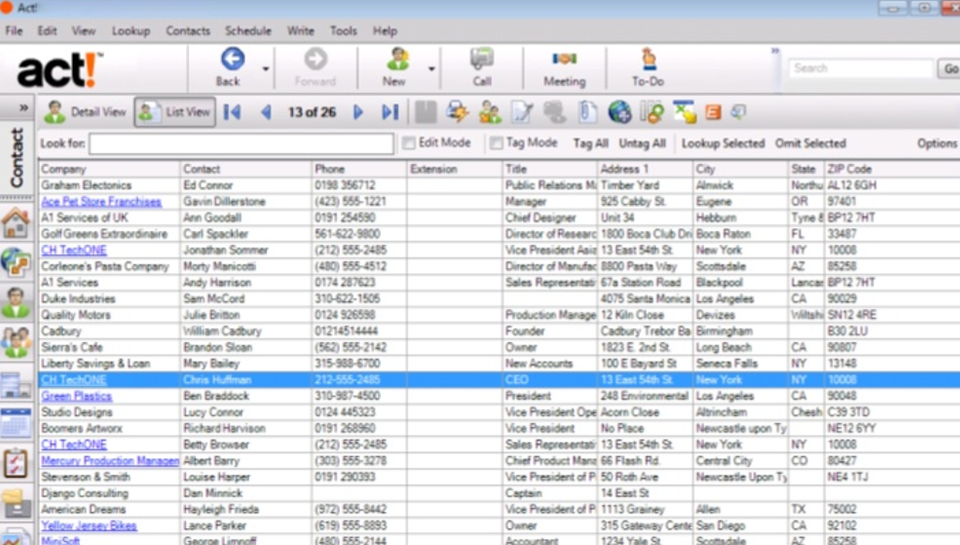The height and width of the screenshot is (545, 960).
Task: Click Omit Selected button
Action: click(810, 143)
